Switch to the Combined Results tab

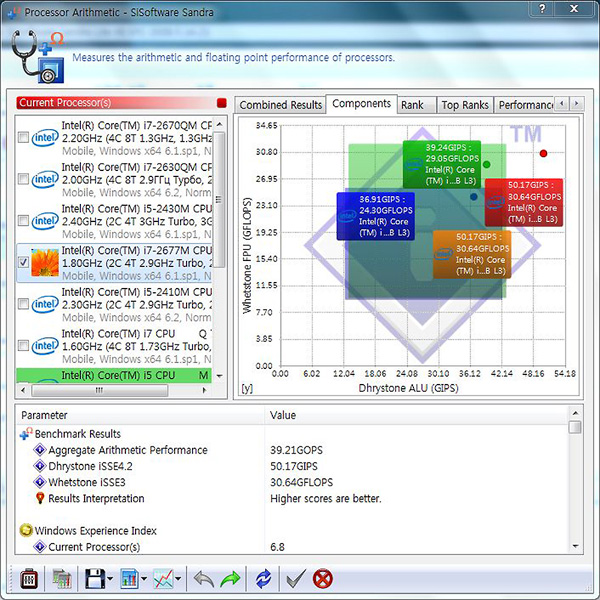coord(280,105)
